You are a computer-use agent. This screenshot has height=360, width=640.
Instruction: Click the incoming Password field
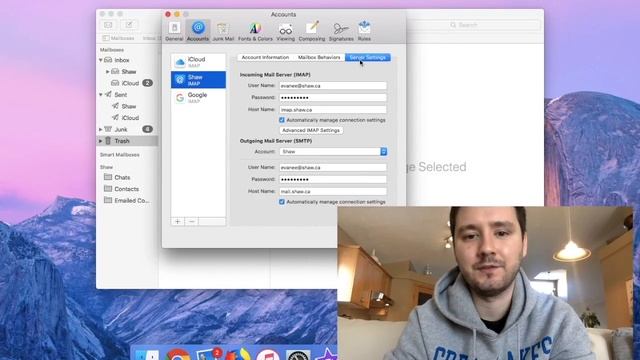[x=333, y=98]
